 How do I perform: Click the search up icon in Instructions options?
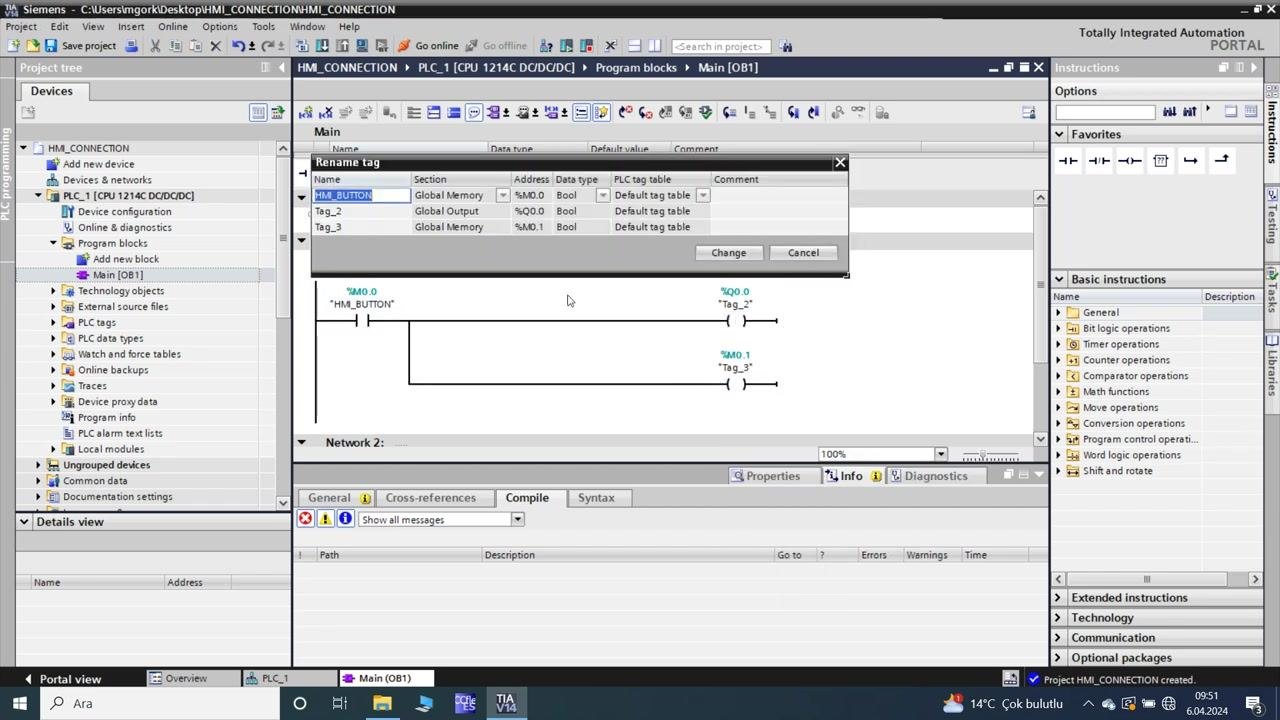coord(1189,111)
